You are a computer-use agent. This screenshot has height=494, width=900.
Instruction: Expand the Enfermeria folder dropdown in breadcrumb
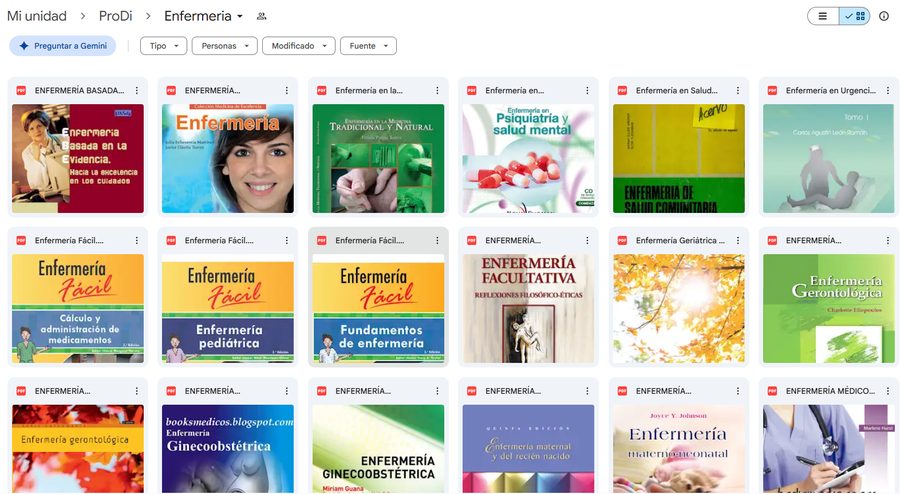pos(240,16)
